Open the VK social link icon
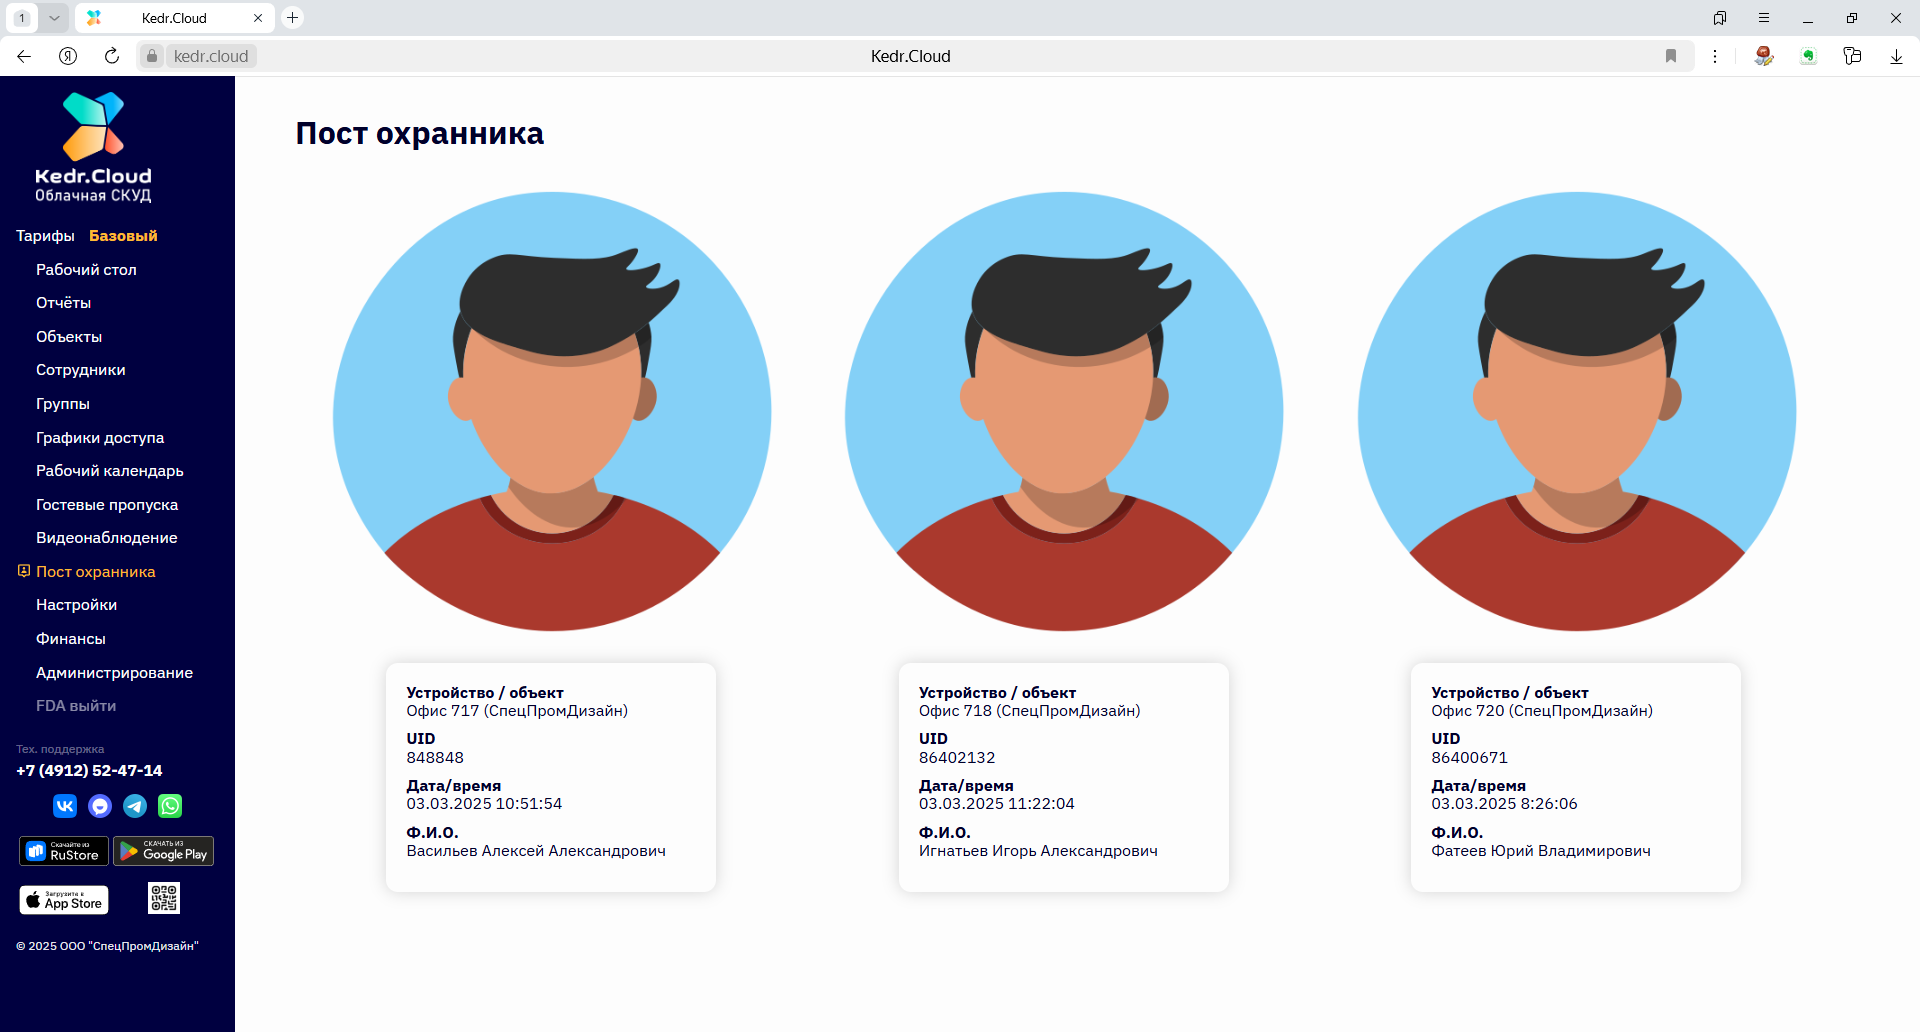 65,806
